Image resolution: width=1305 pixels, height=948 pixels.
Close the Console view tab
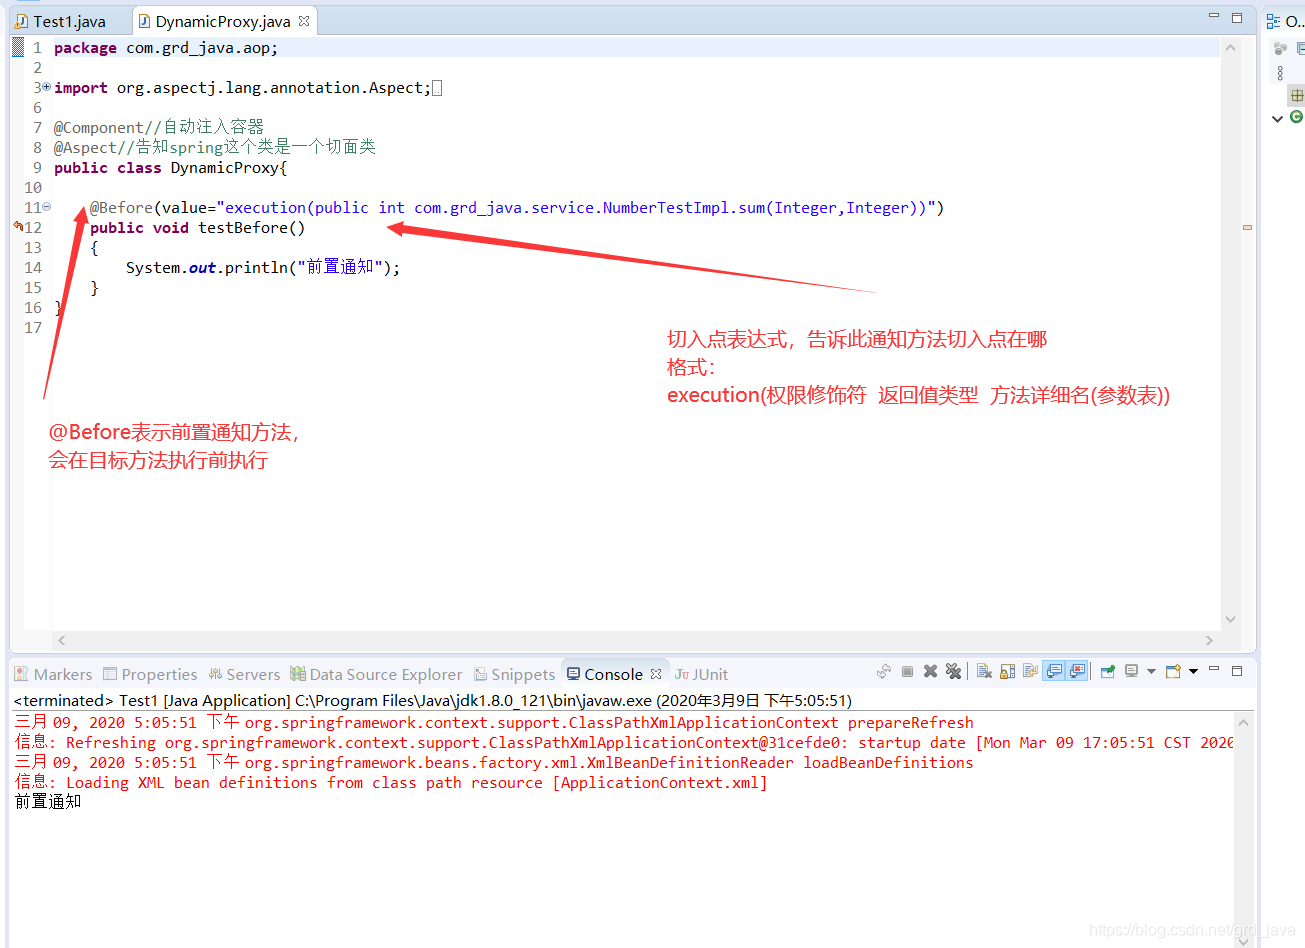tap(656, 674)
